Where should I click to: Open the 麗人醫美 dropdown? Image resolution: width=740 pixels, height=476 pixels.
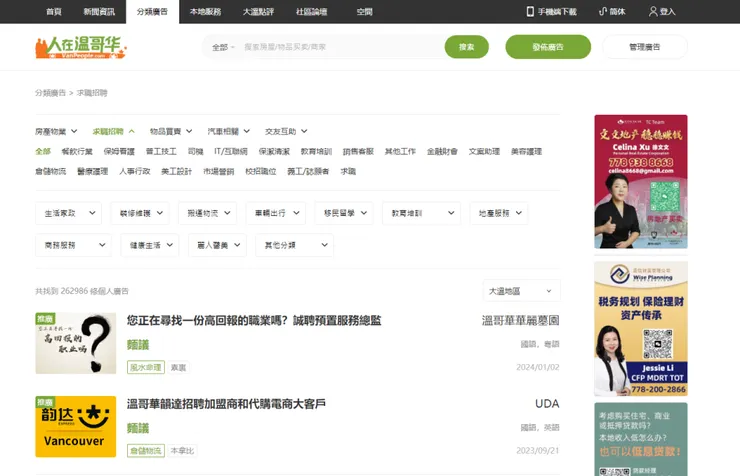point(218,245)
